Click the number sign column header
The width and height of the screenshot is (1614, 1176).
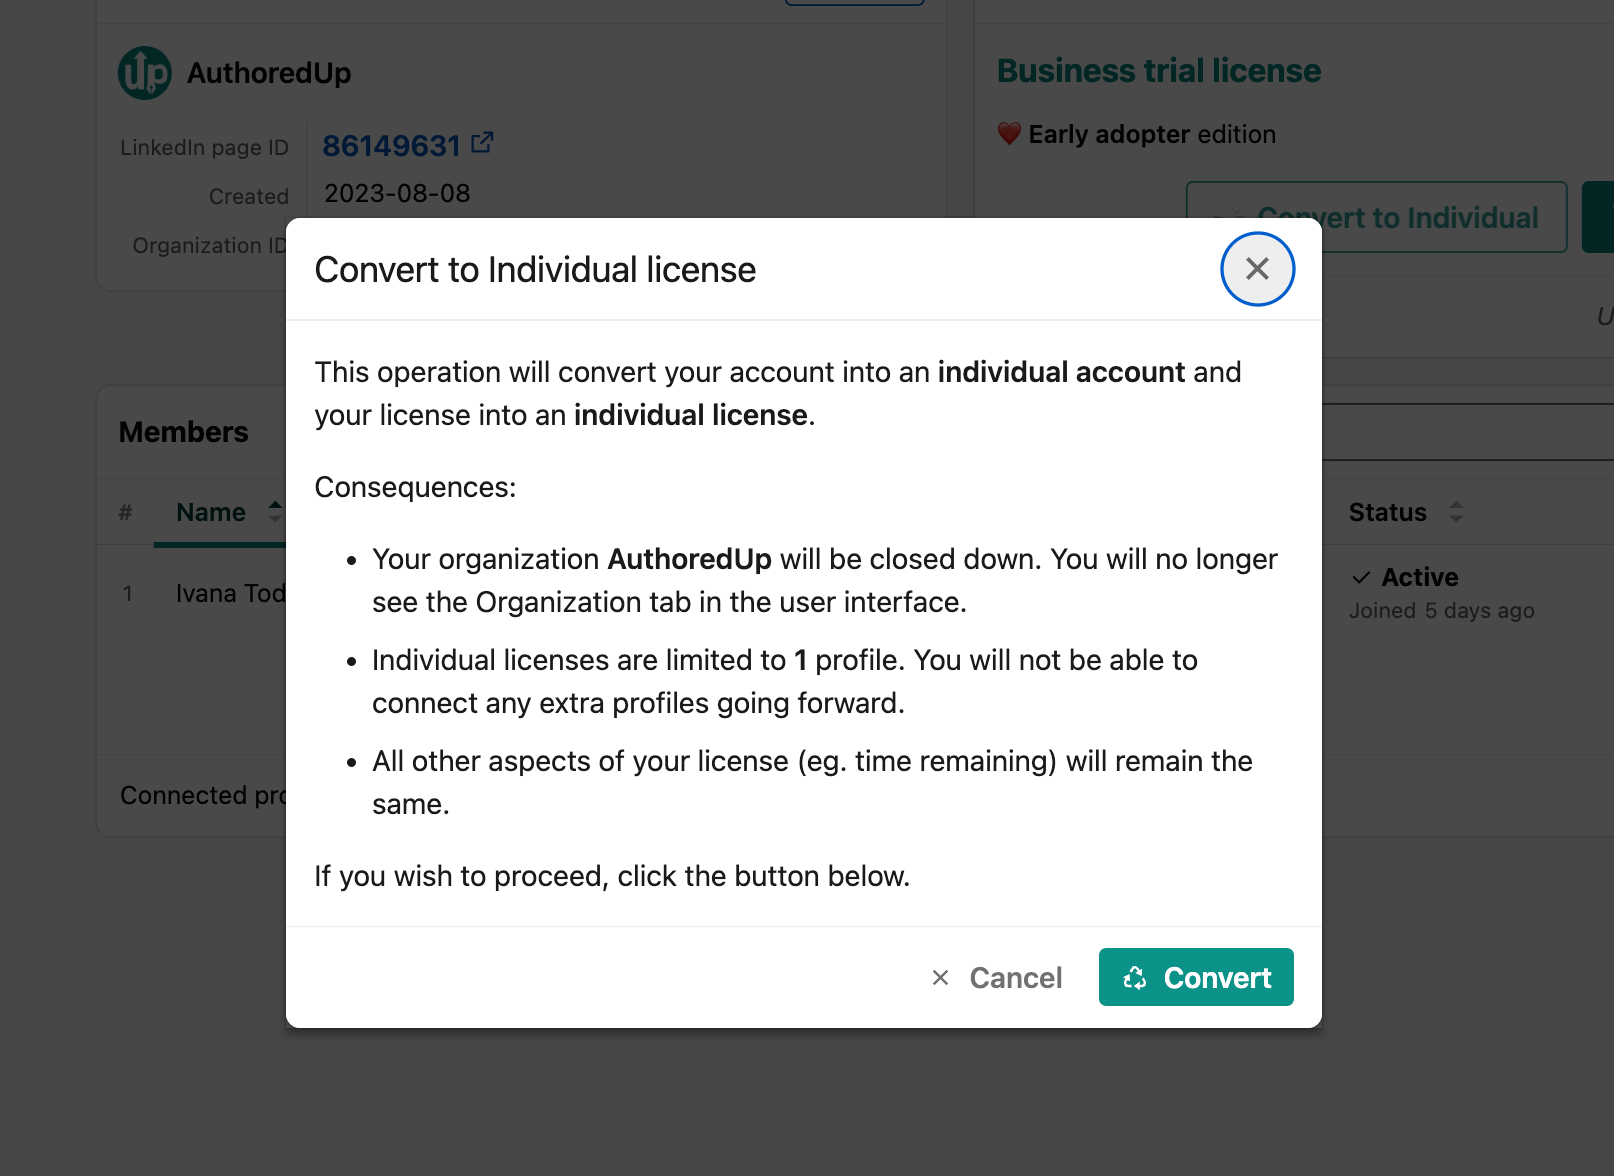(x=125, y=512)
